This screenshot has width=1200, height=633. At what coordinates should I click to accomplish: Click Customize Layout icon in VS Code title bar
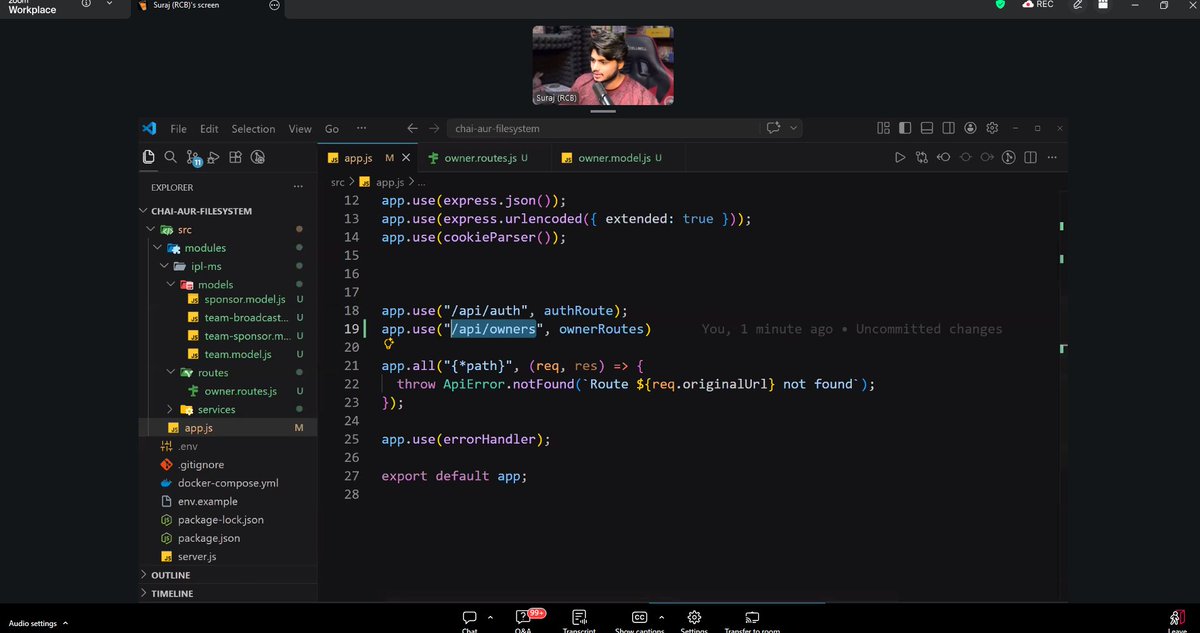click(883, 128)
